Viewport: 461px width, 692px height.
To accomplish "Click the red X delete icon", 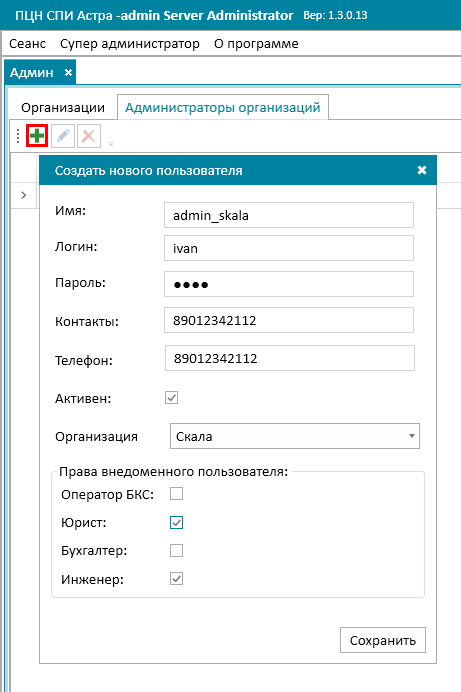I will pos(89,135).
